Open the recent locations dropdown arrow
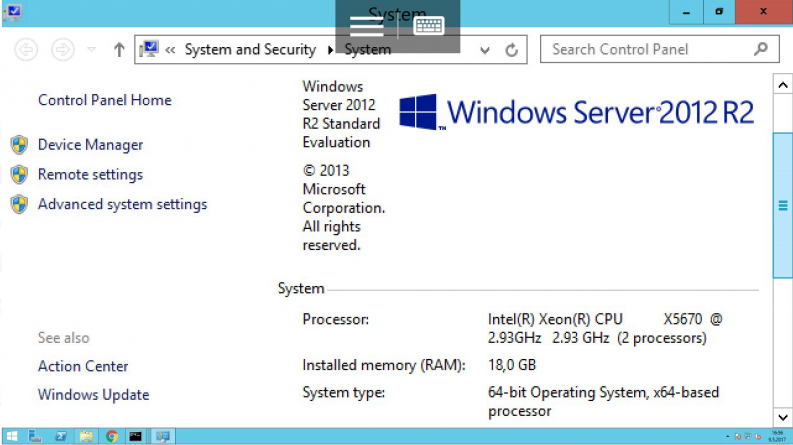The height and width of the screenshot is (445, 793). coord(92,50)
